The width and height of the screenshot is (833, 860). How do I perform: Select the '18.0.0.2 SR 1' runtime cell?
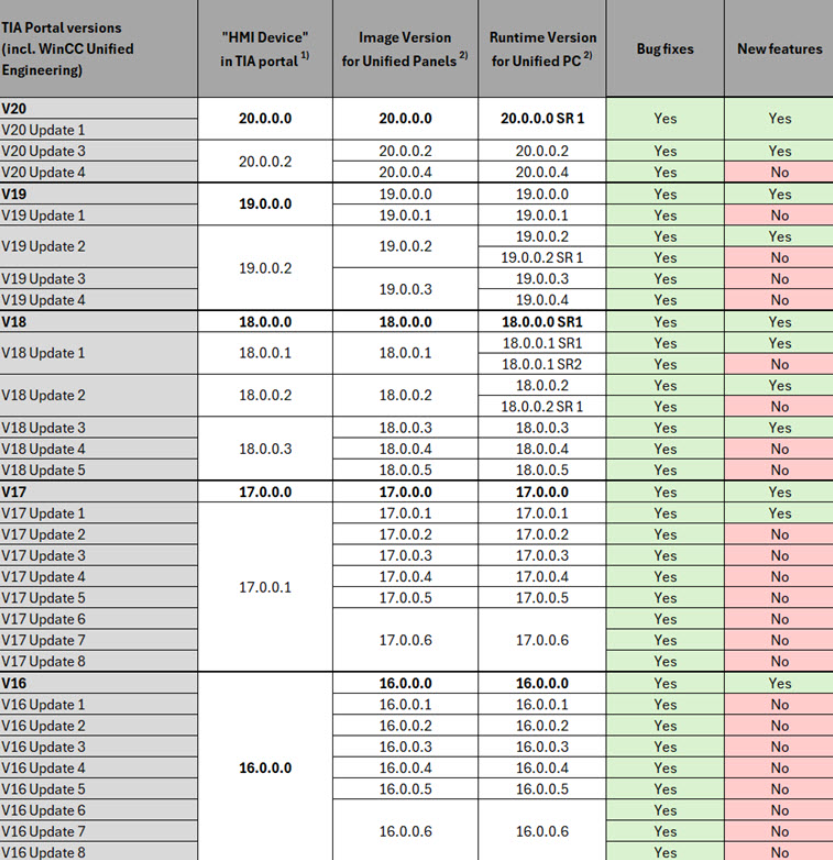[542, 406]
